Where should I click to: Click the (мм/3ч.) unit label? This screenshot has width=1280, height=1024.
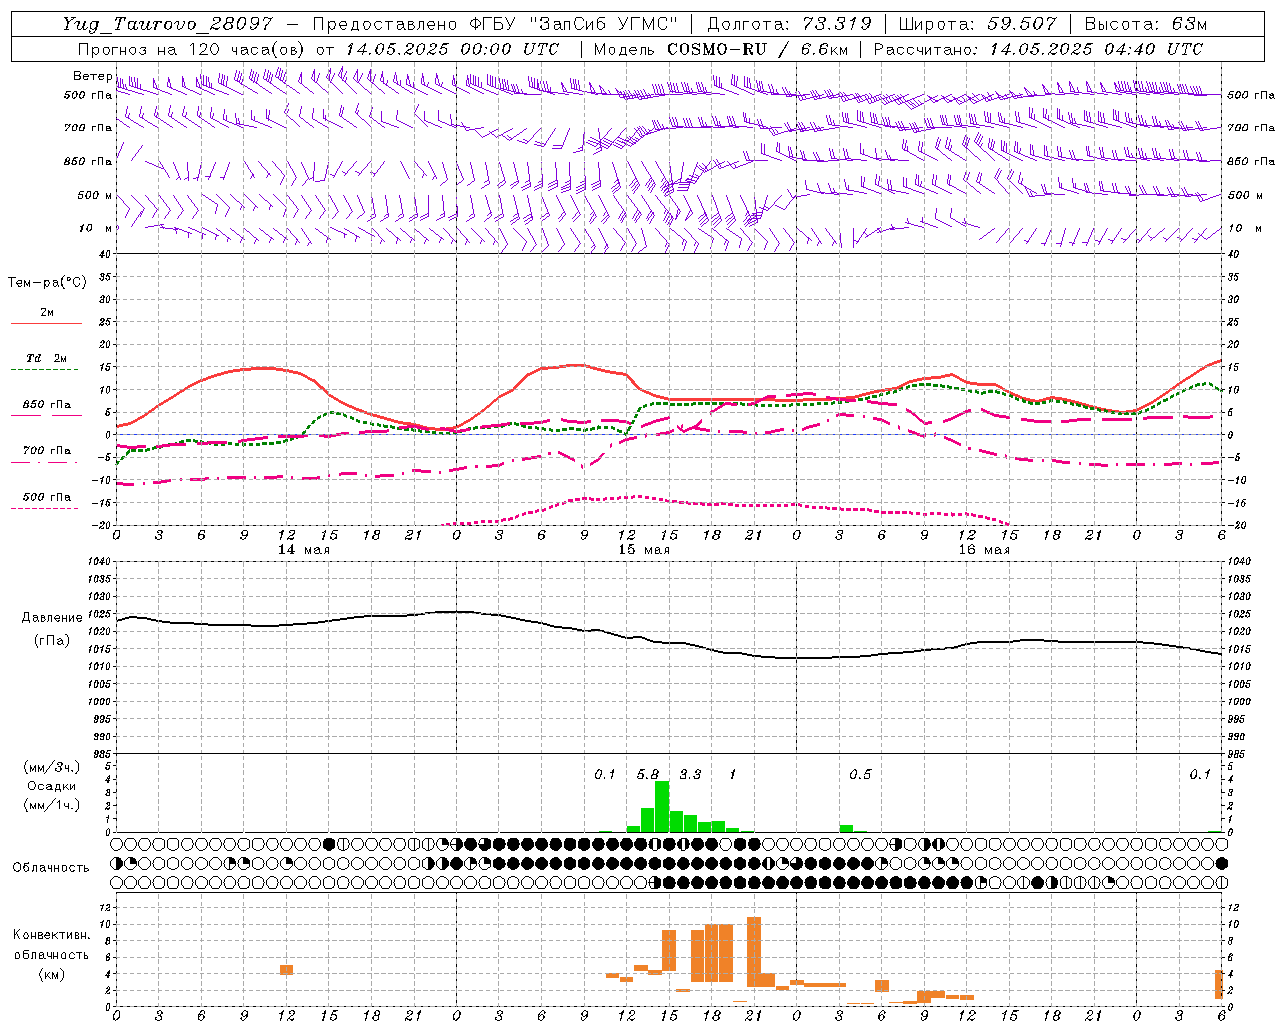51,767
